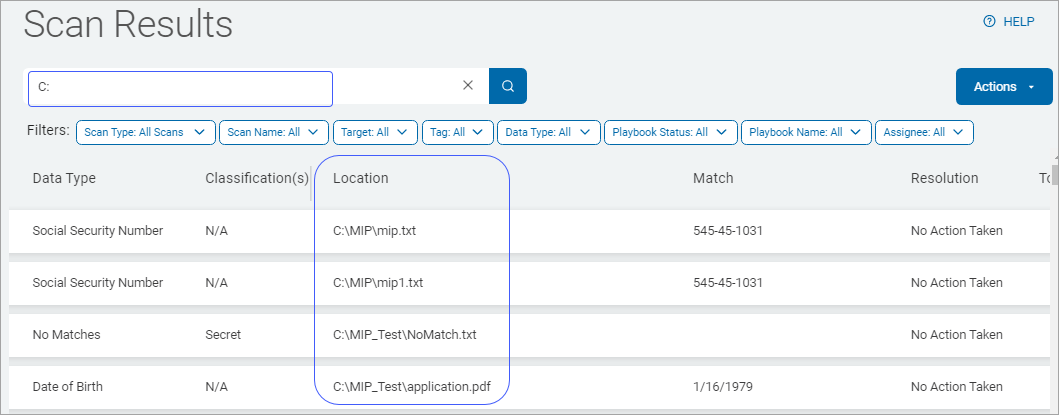Expand the Scan Name filter
The width and height of the screenshot is (1059, 415).
click(273, 132)
